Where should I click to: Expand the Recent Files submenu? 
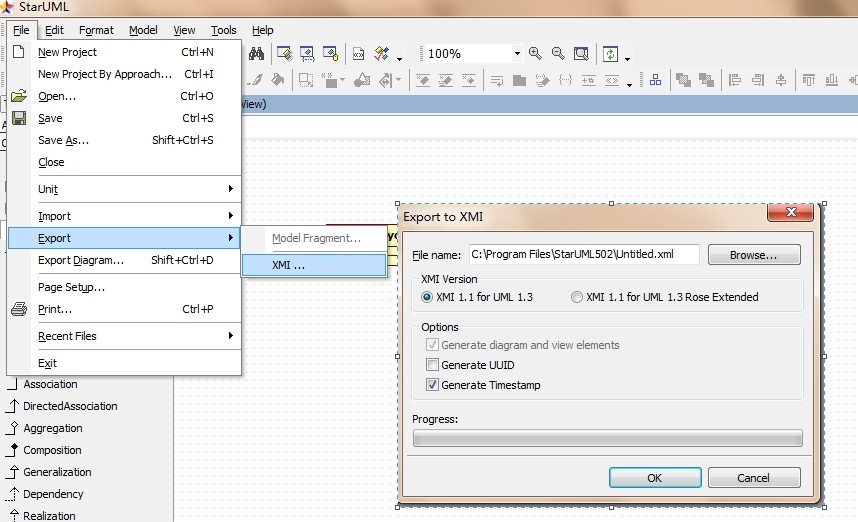point(124,336)
